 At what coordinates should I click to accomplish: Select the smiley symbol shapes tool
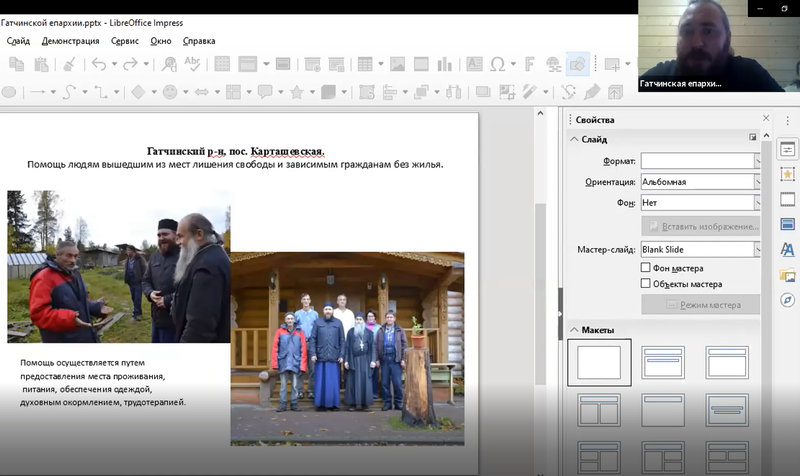point(170,92)
